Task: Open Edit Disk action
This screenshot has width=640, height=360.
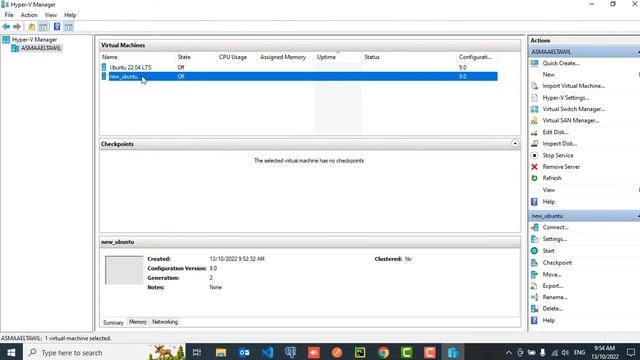Action: click(x=555, y=132)
